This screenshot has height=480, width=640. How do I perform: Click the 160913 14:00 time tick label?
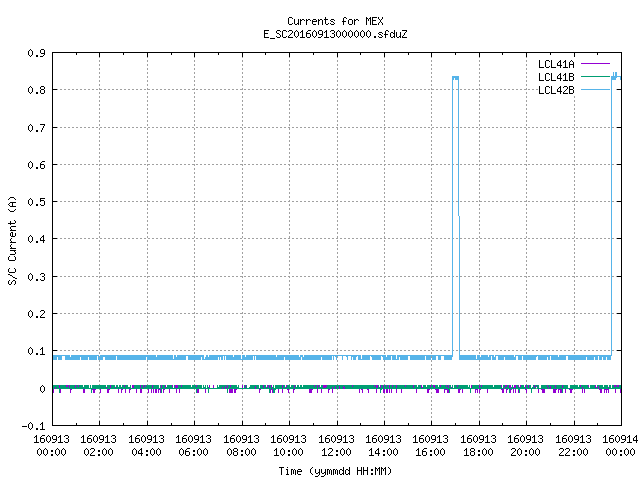pos(384,446)
